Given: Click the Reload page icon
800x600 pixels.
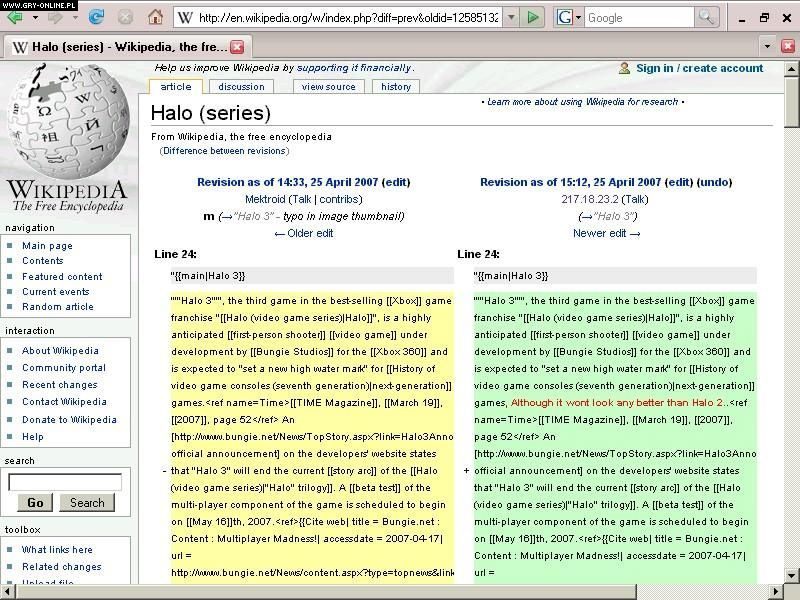Looking at the screenshot, I should [96, 17].
